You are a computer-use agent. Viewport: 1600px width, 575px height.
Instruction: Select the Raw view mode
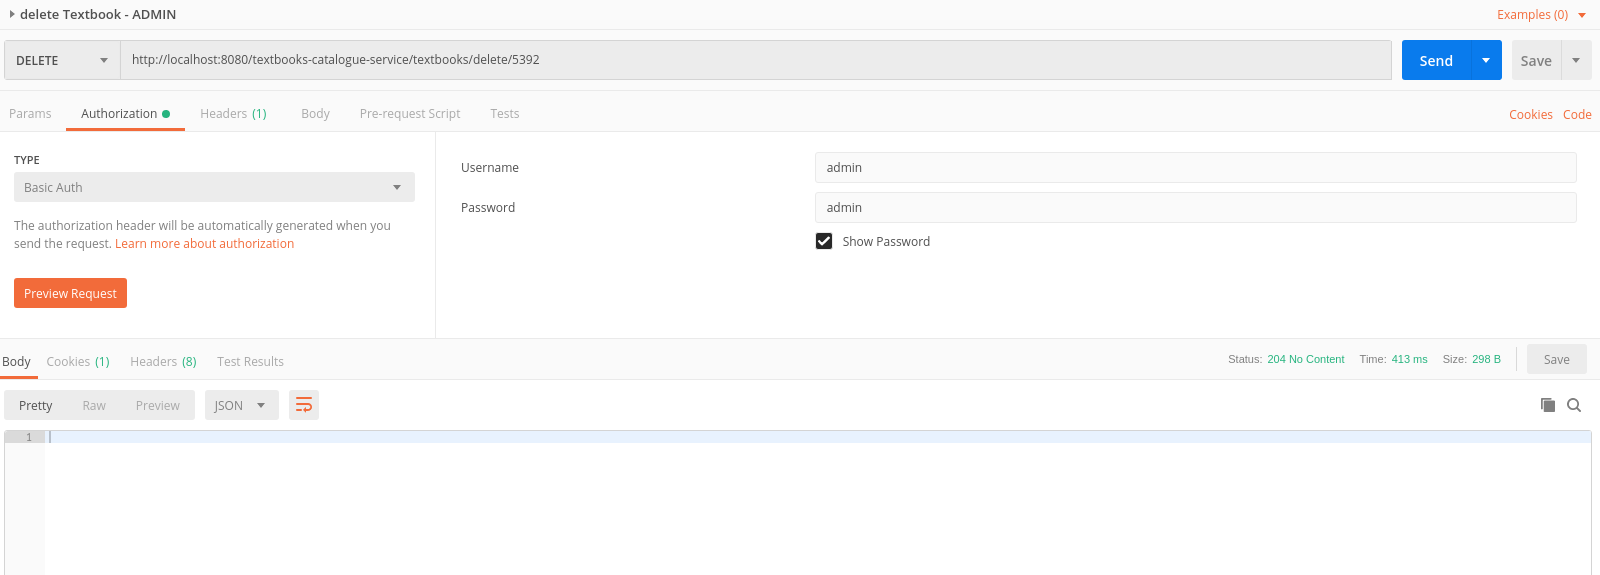[x=94, y=405]
